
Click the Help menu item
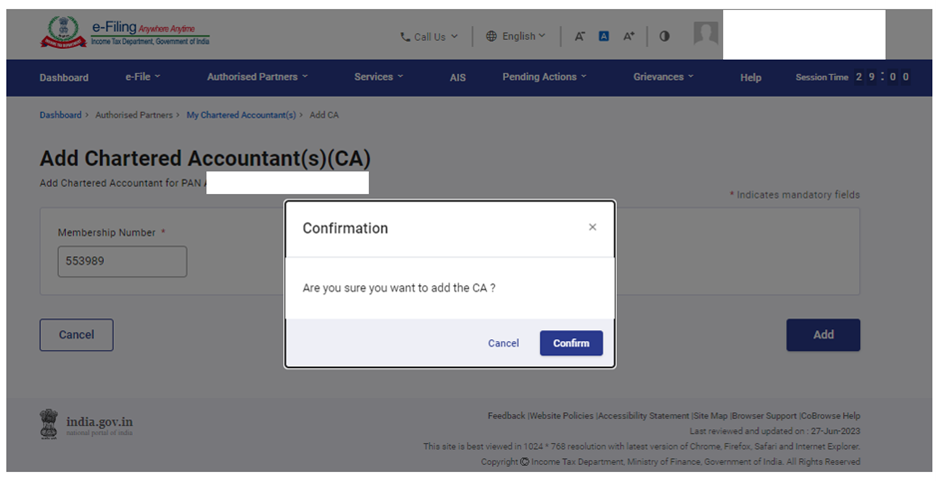pyautogui.click(x=750, y=77)
